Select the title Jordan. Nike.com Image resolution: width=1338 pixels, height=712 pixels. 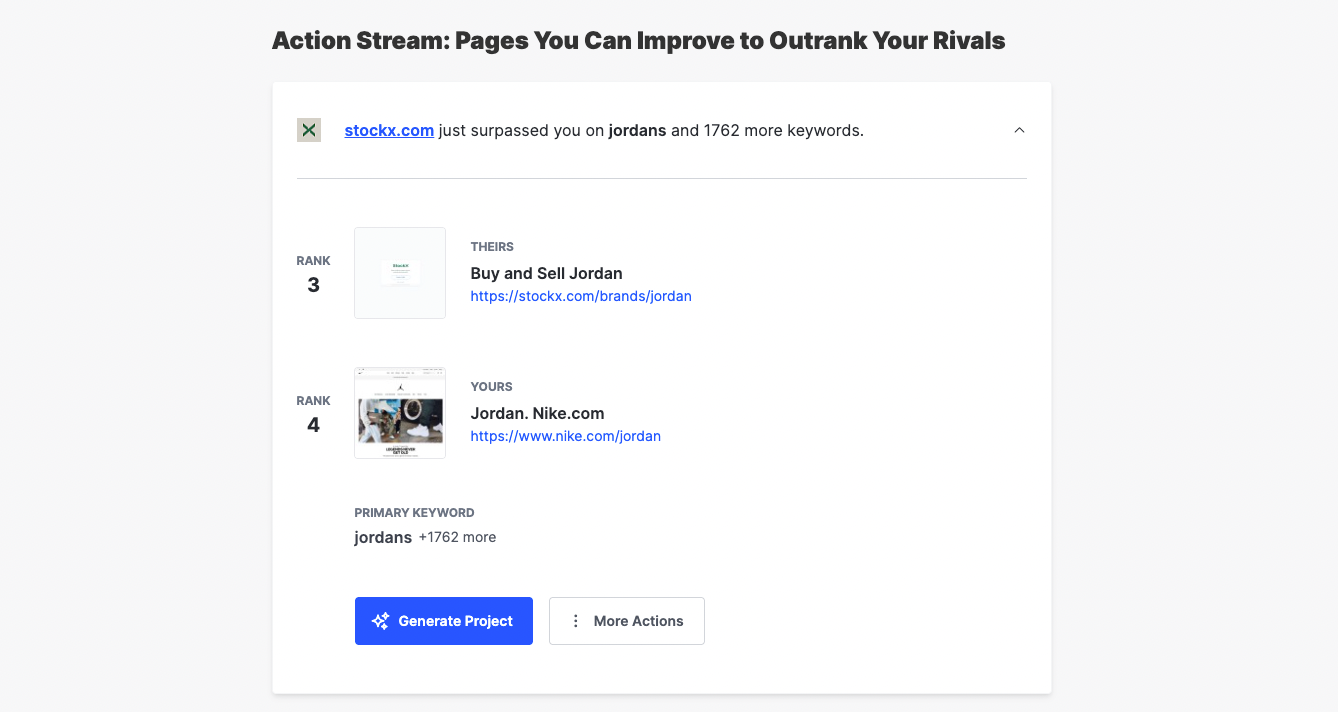pyautogui.click(x=537, y=413)
